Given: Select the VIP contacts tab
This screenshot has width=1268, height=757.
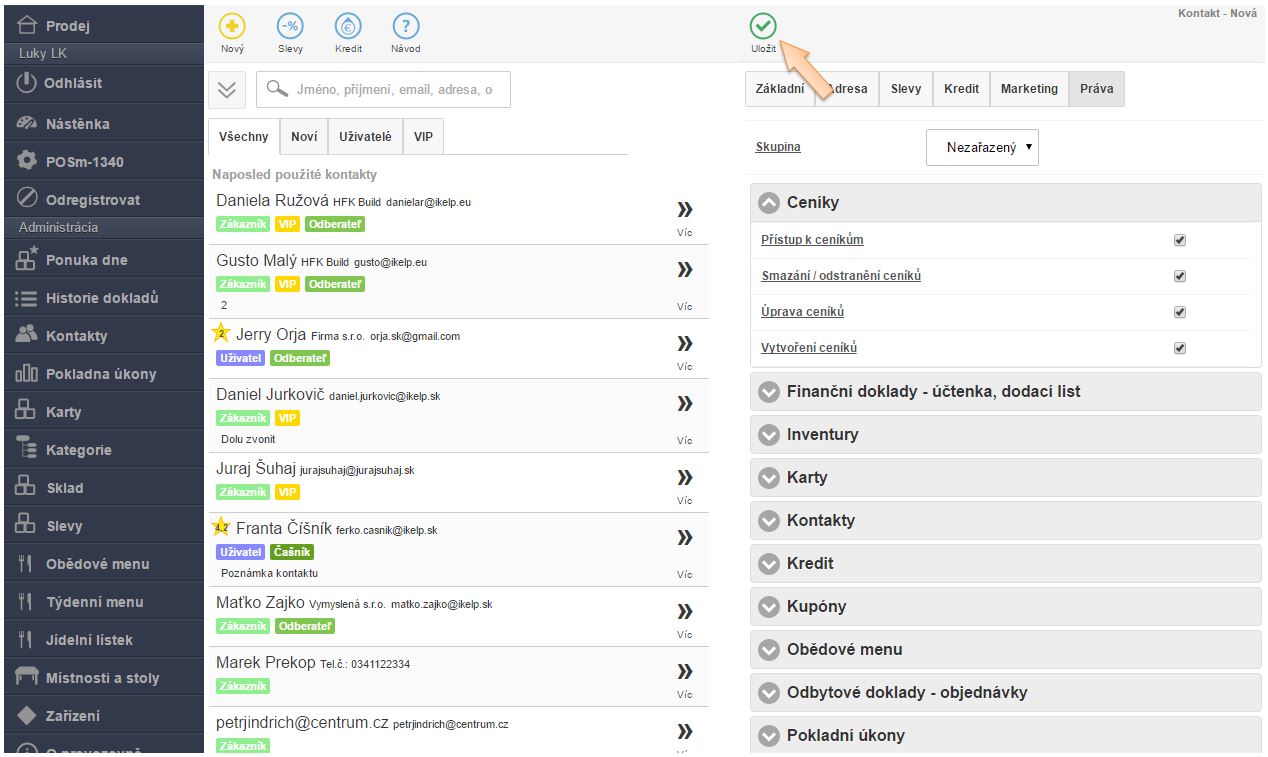Looking at the screenshot, I should point(423,137).
